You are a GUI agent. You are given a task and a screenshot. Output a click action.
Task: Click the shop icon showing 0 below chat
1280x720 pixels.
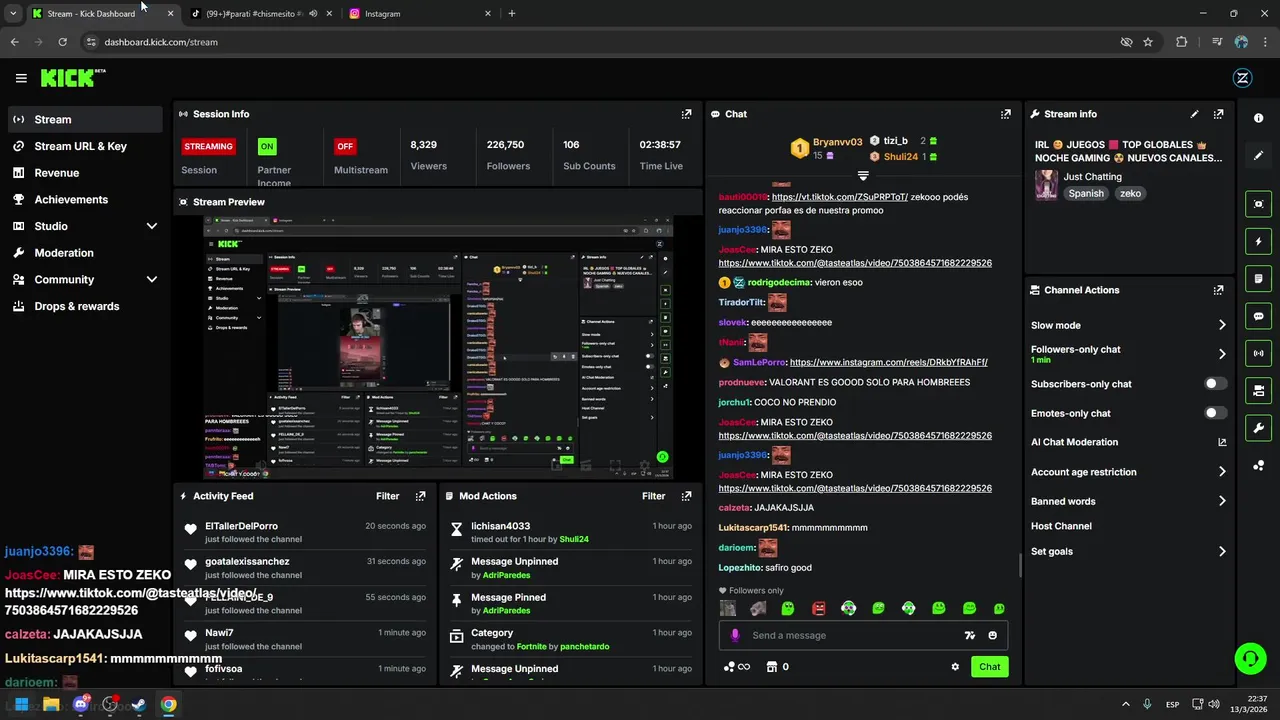click(777, 667)
